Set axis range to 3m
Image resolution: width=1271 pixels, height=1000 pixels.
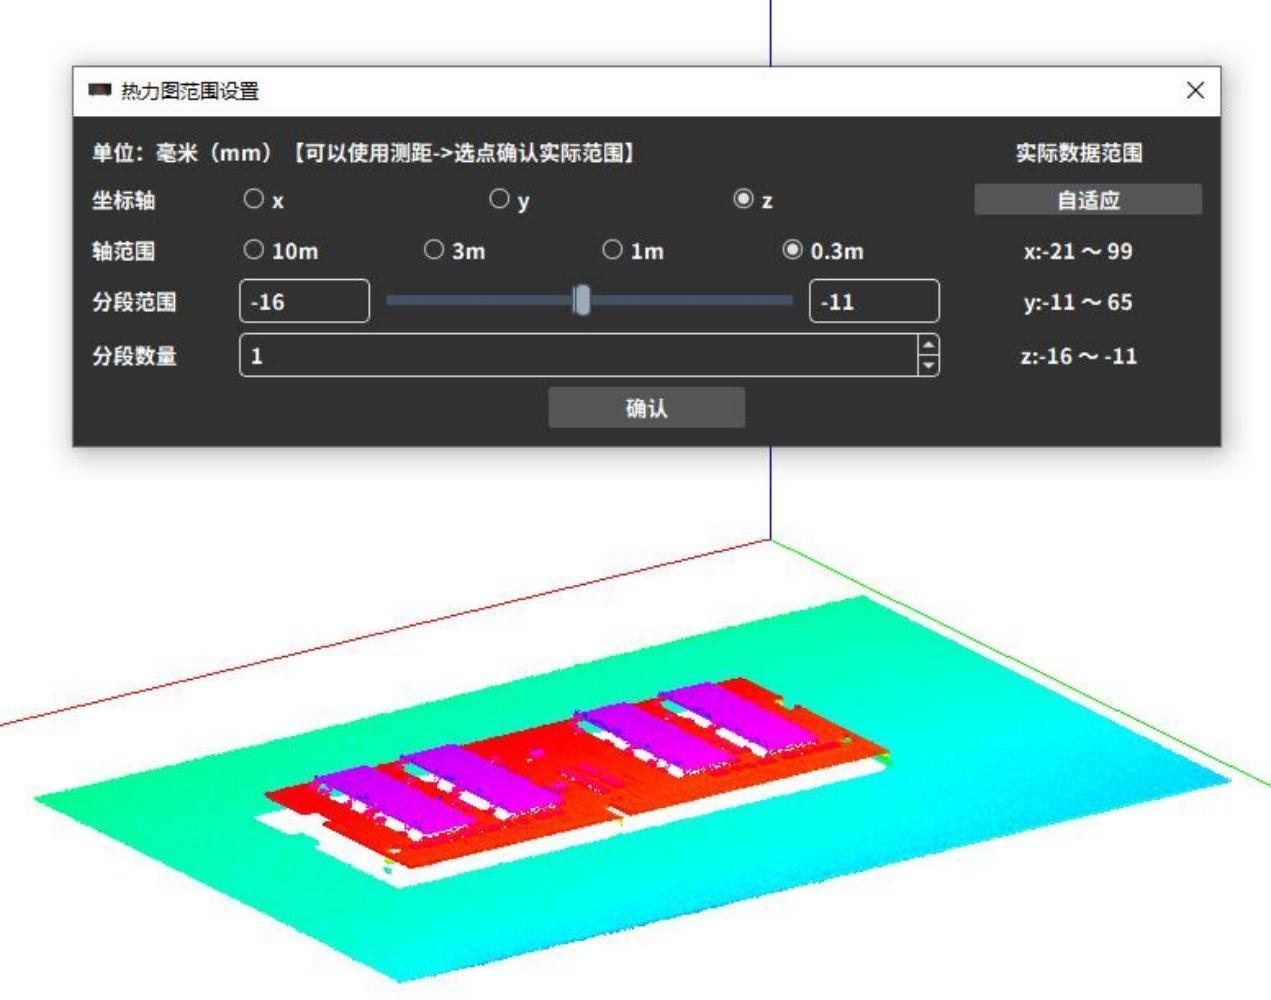click(x=434, y=251)
